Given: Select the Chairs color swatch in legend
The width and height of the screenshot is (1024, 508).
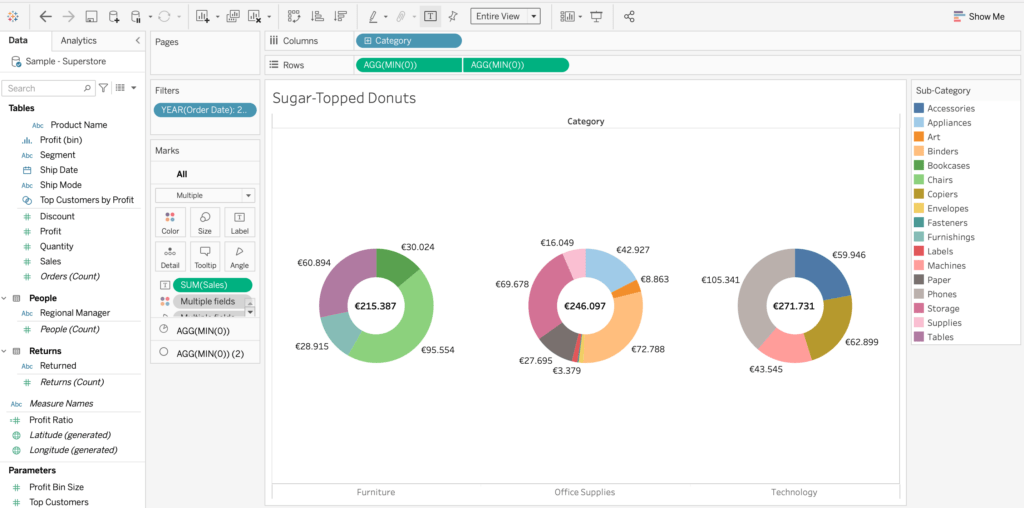Looking at the screenshot, I should pyautogui.click(x=919, y=180).
